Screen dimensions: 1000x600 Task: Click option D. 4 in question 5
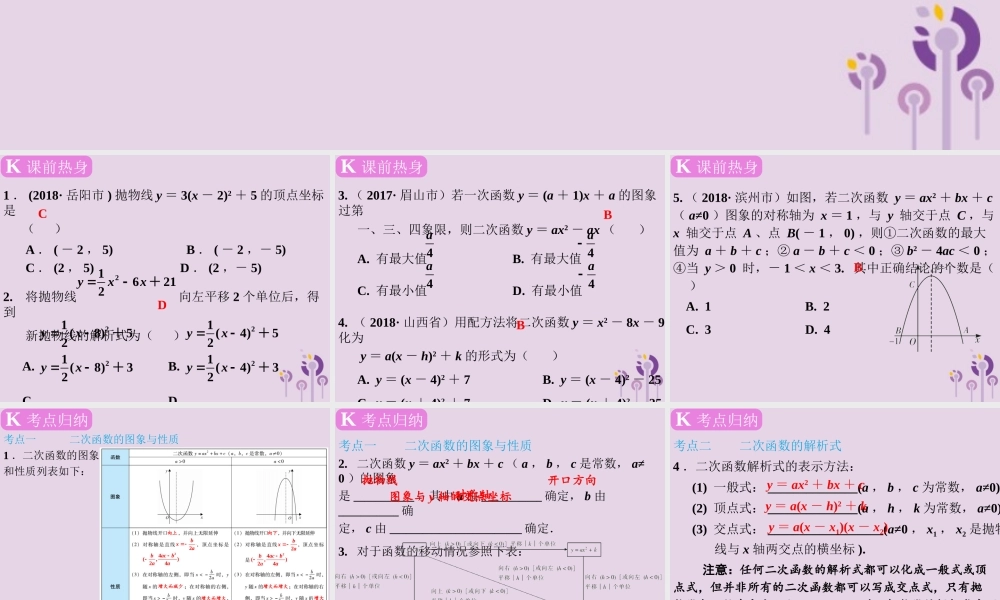pos(817,330)
